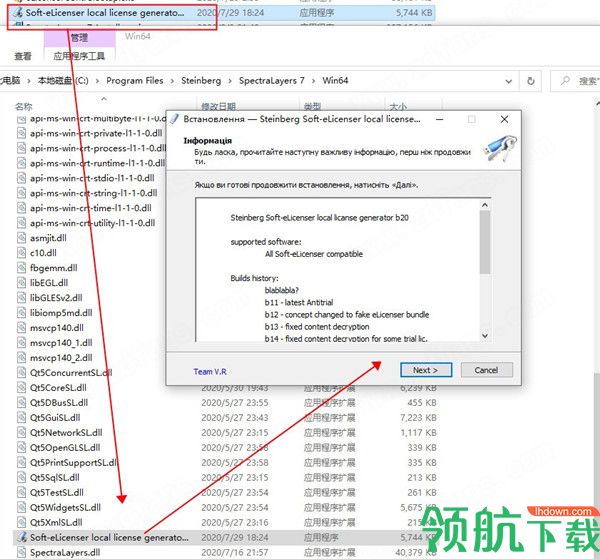Click the file icon of asmjit.dll
600x559 pixels.
point(21,238)
